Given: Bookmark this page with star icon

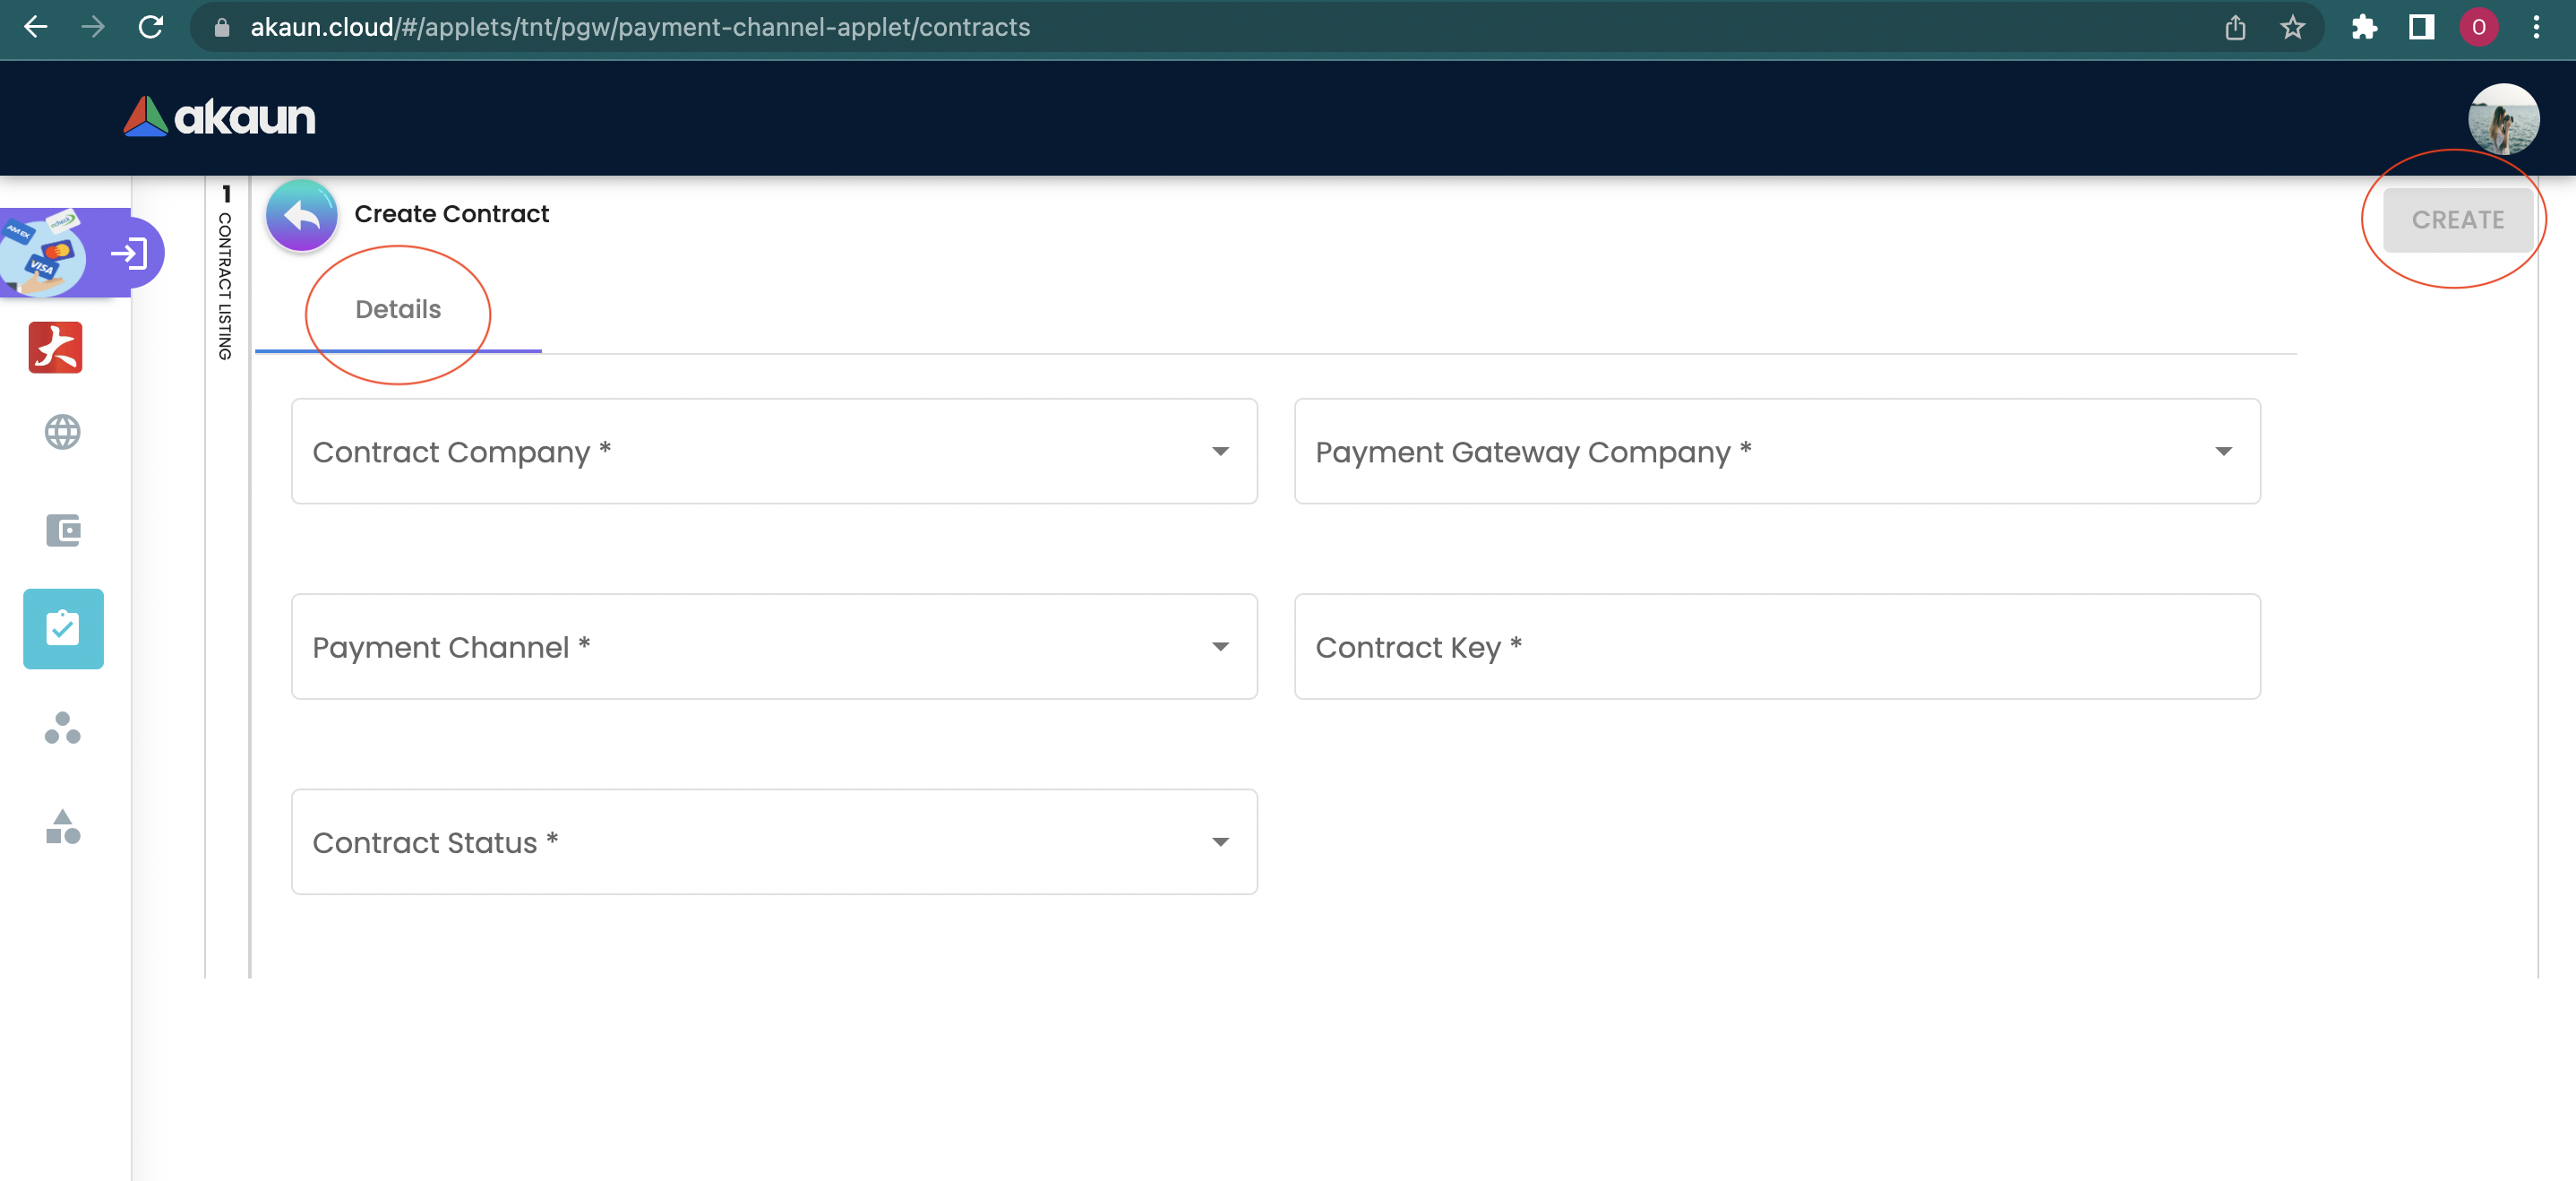Looking at the screenshot, I should pos(2292,27).
